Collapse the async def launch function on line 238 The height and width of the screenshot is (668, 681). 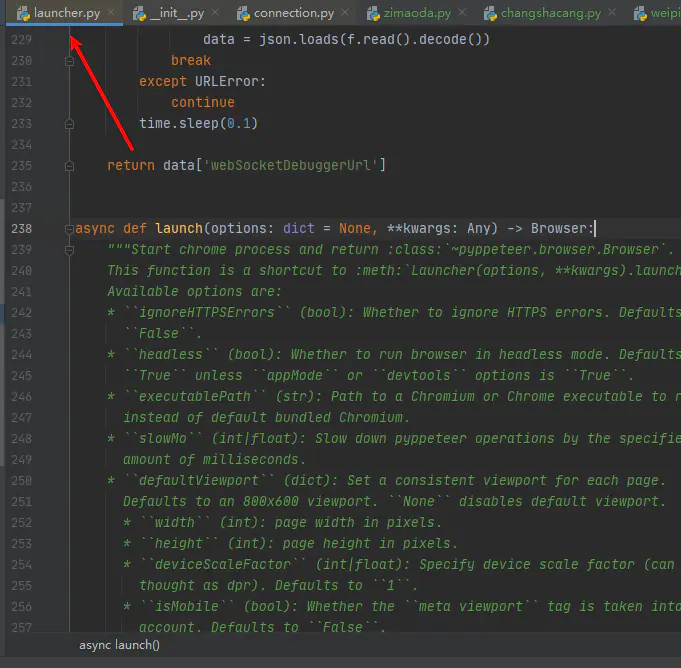pos(69,229)
